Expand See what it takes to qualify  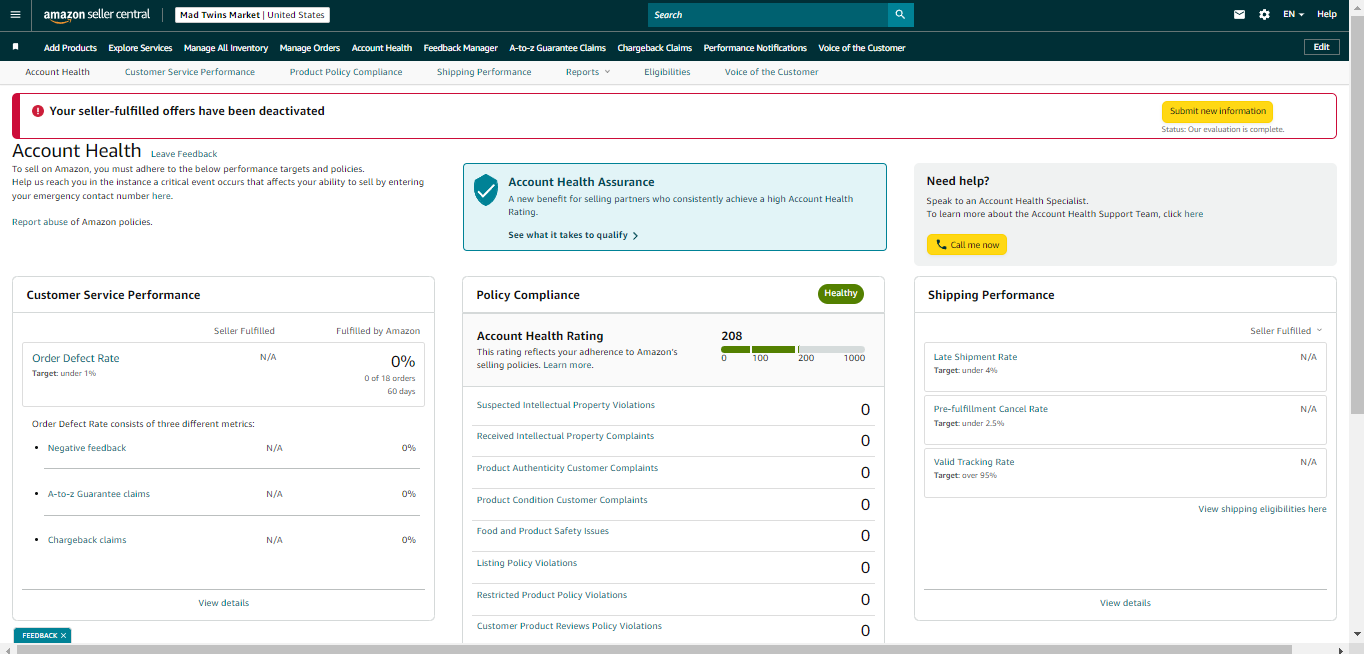(573, 235)
